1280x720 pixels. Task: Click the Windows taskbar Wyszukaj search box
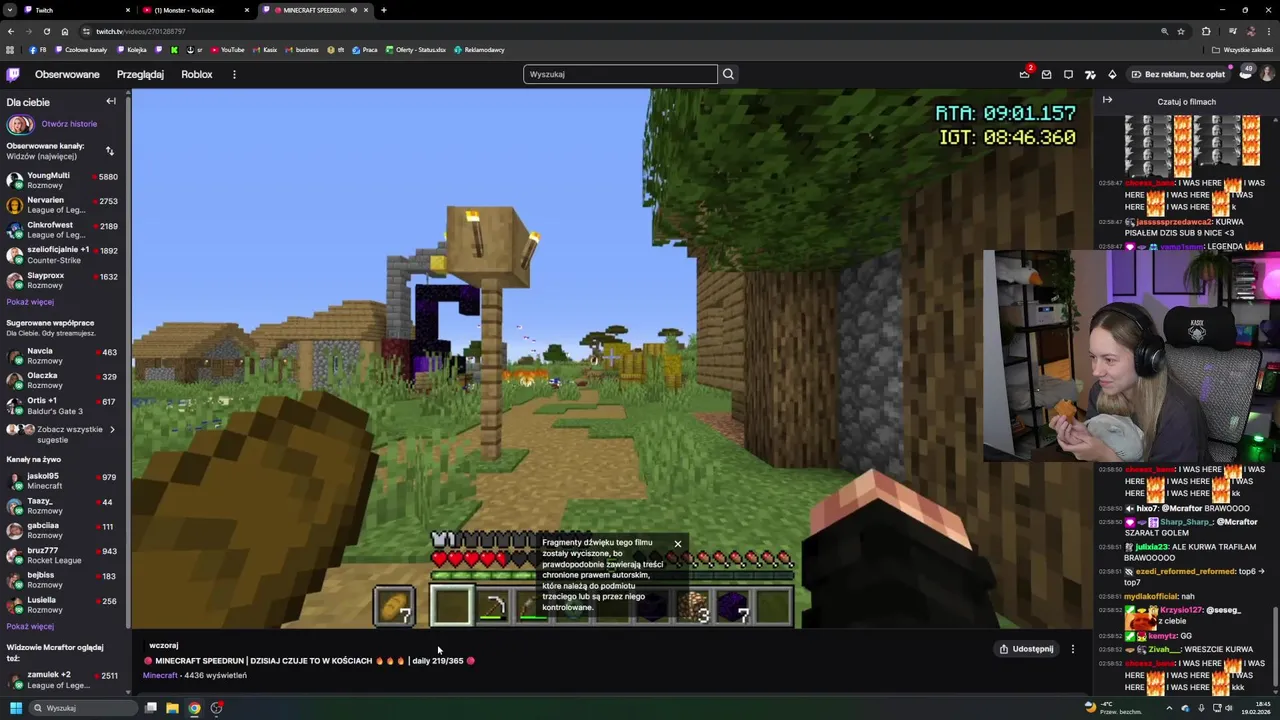pos(82,708)
